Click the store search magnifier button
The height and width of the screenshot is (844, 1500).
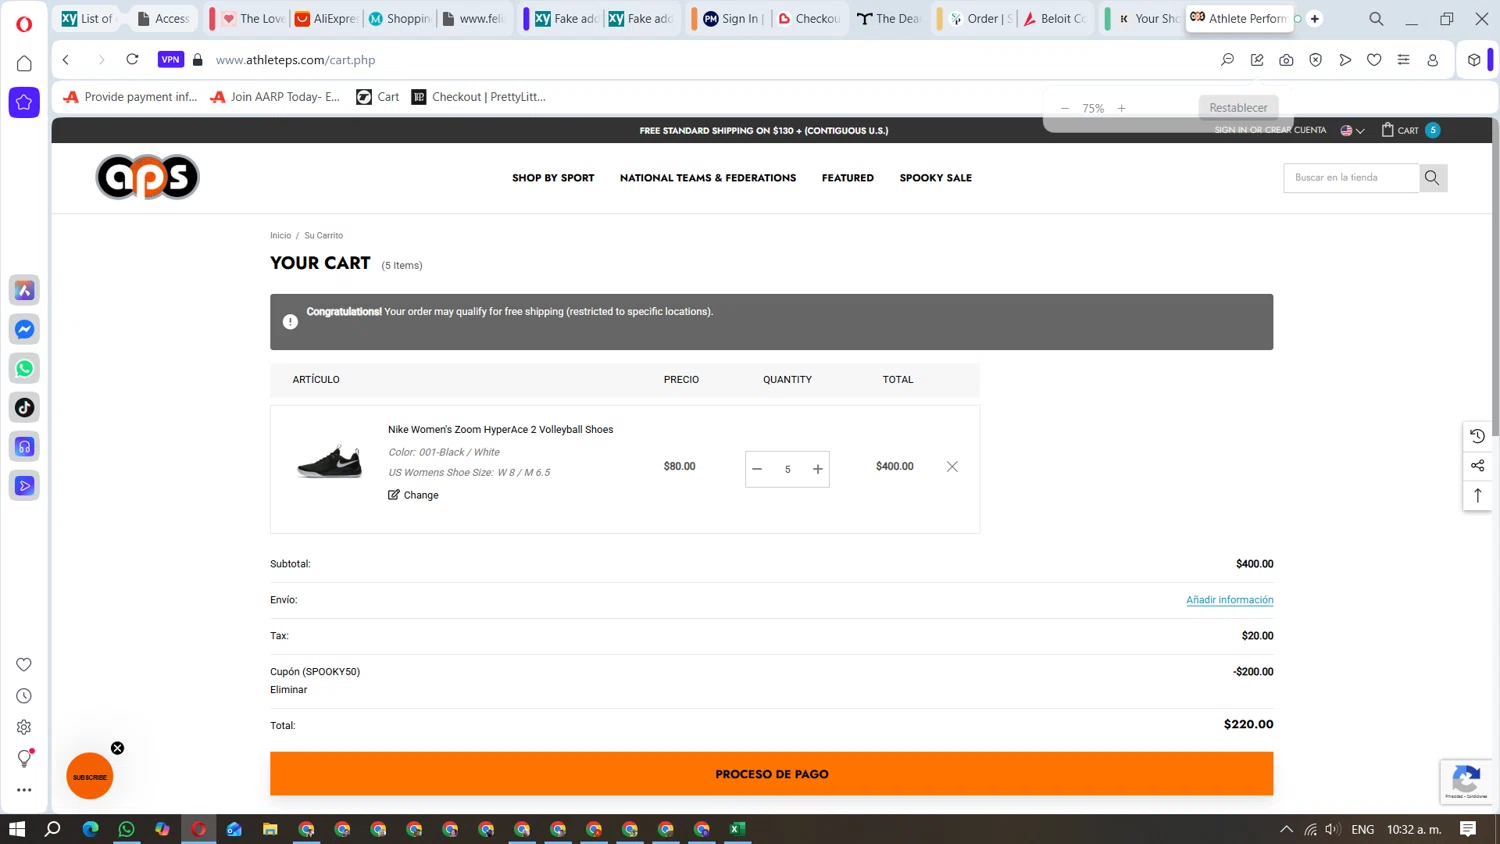pos(1432,178)
